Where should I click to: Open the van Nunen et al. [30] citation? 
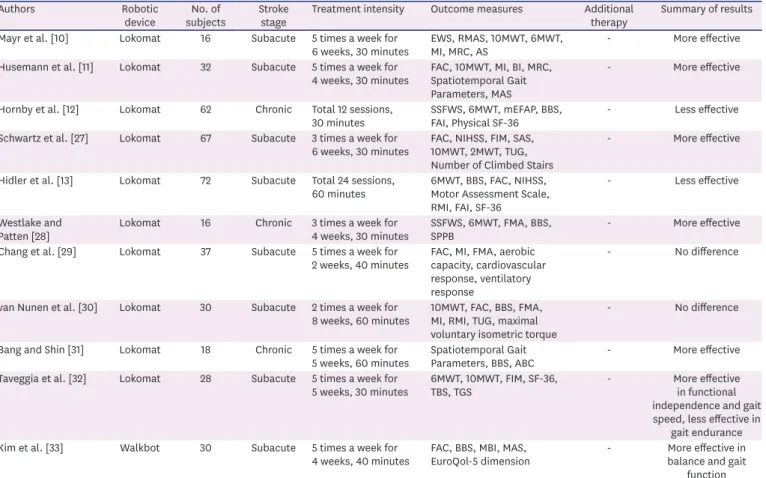pyautogui.click(x=48, y=308)
